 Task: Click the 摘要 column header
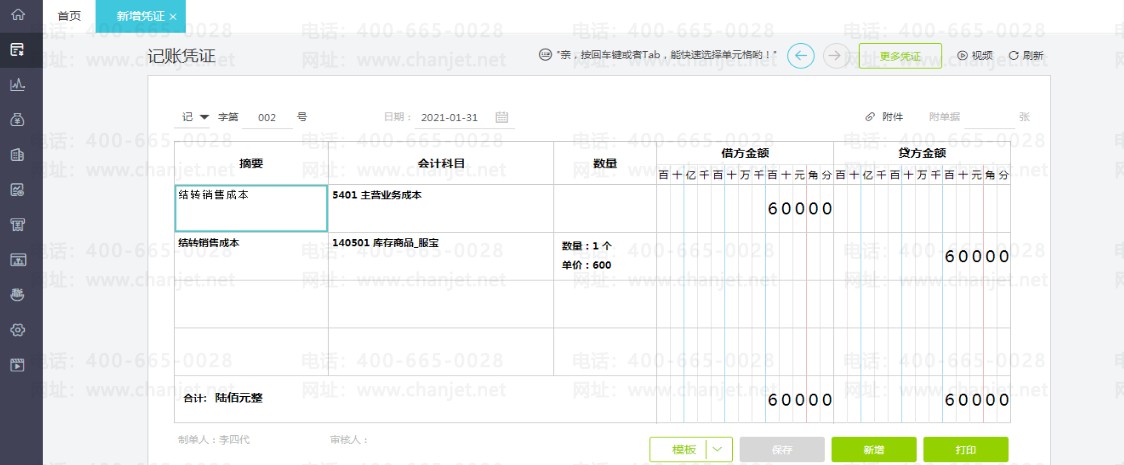point(252,163)
